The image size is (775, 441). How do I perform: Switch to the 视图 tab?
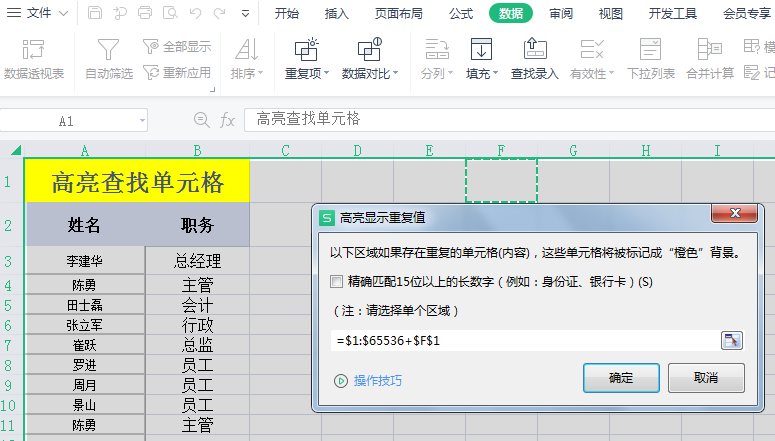(610, 13)
